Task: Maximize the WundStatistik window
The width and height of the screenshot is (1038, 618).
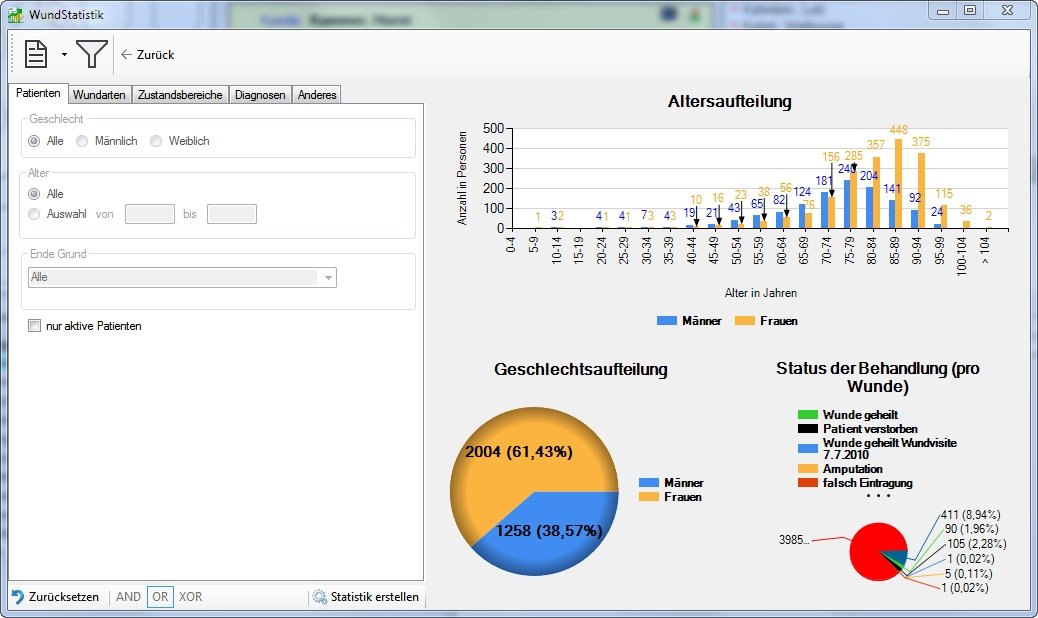Action: (970, 10)
